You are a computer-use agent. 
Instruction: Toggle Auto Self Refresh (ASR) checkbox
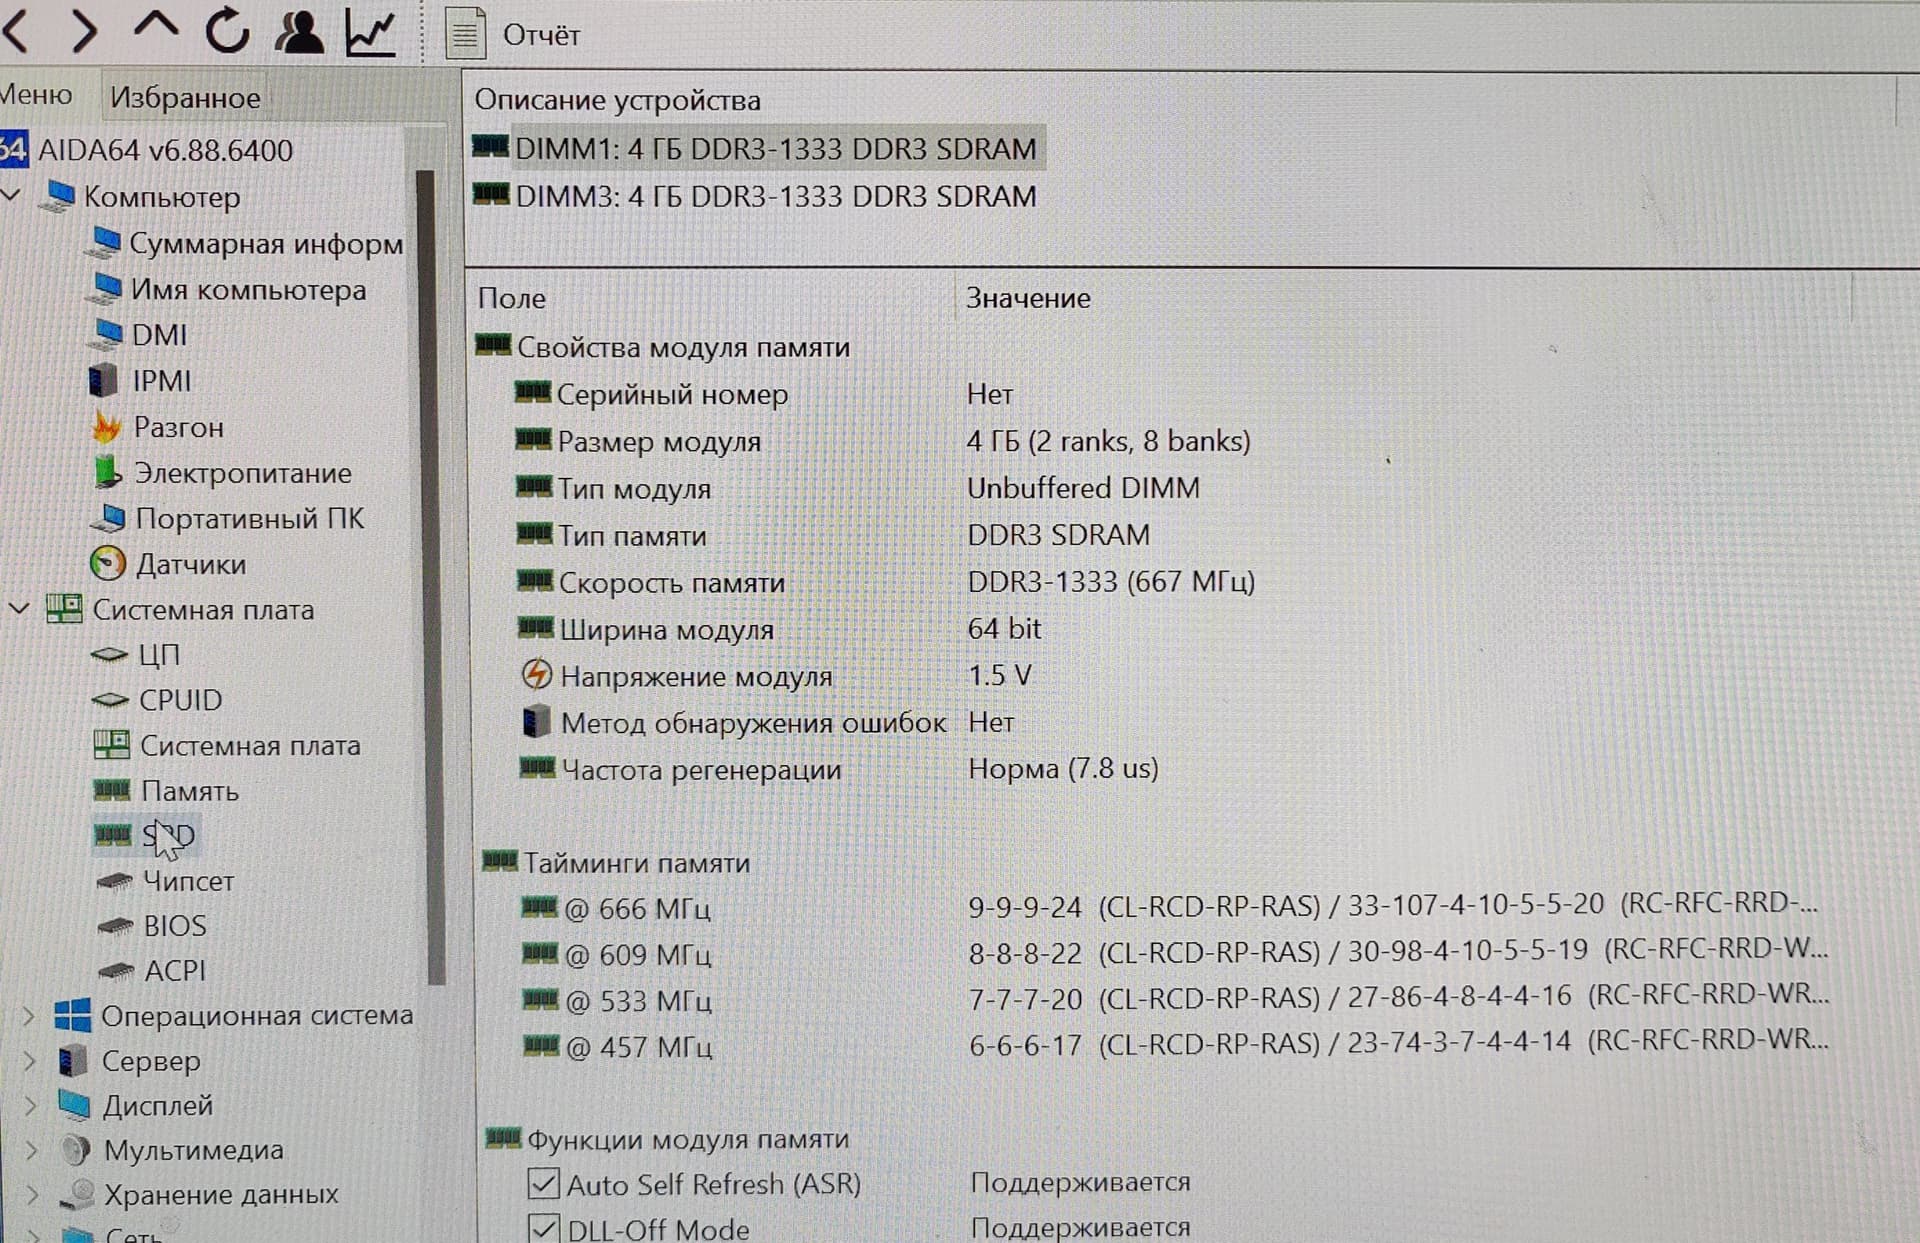click(x=543, y=1184)
